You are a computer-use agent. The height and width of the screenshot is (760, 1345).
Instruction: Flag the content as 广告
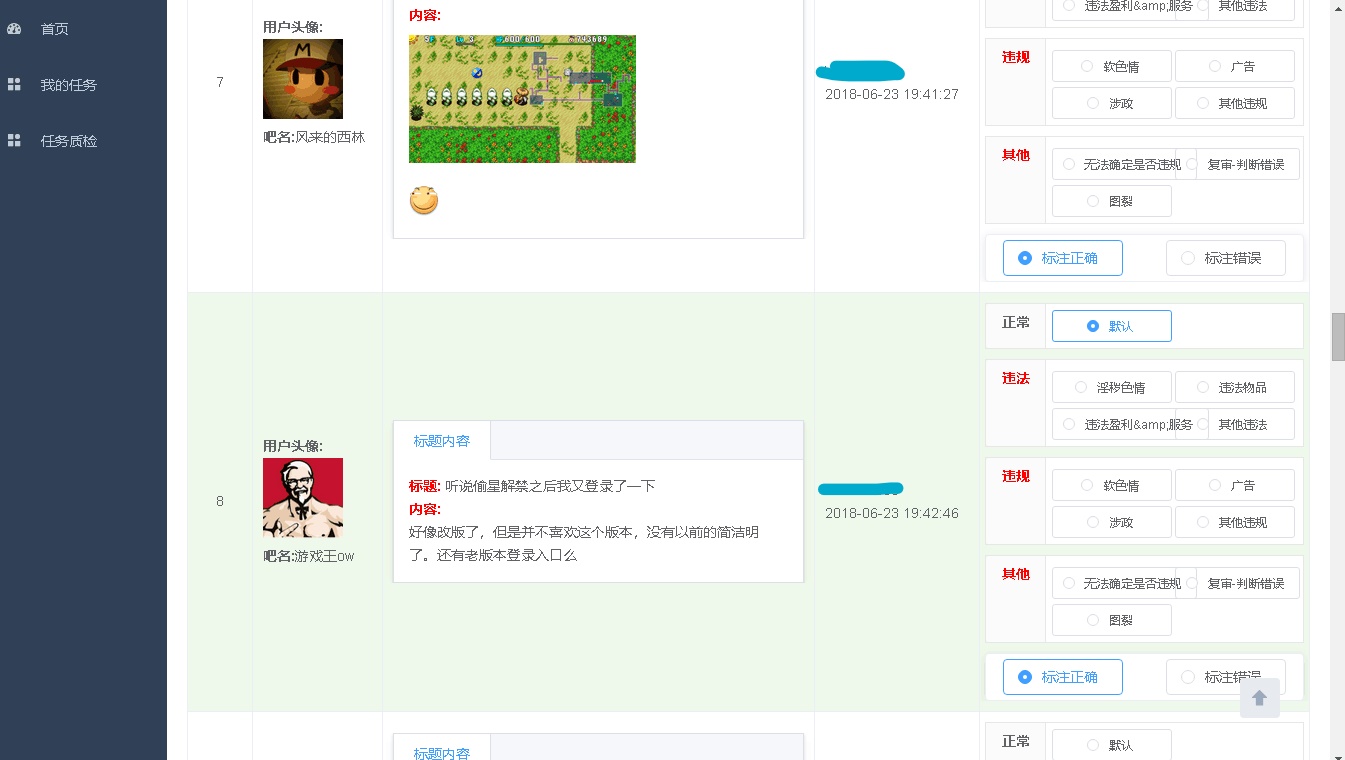coord(1235,485)
